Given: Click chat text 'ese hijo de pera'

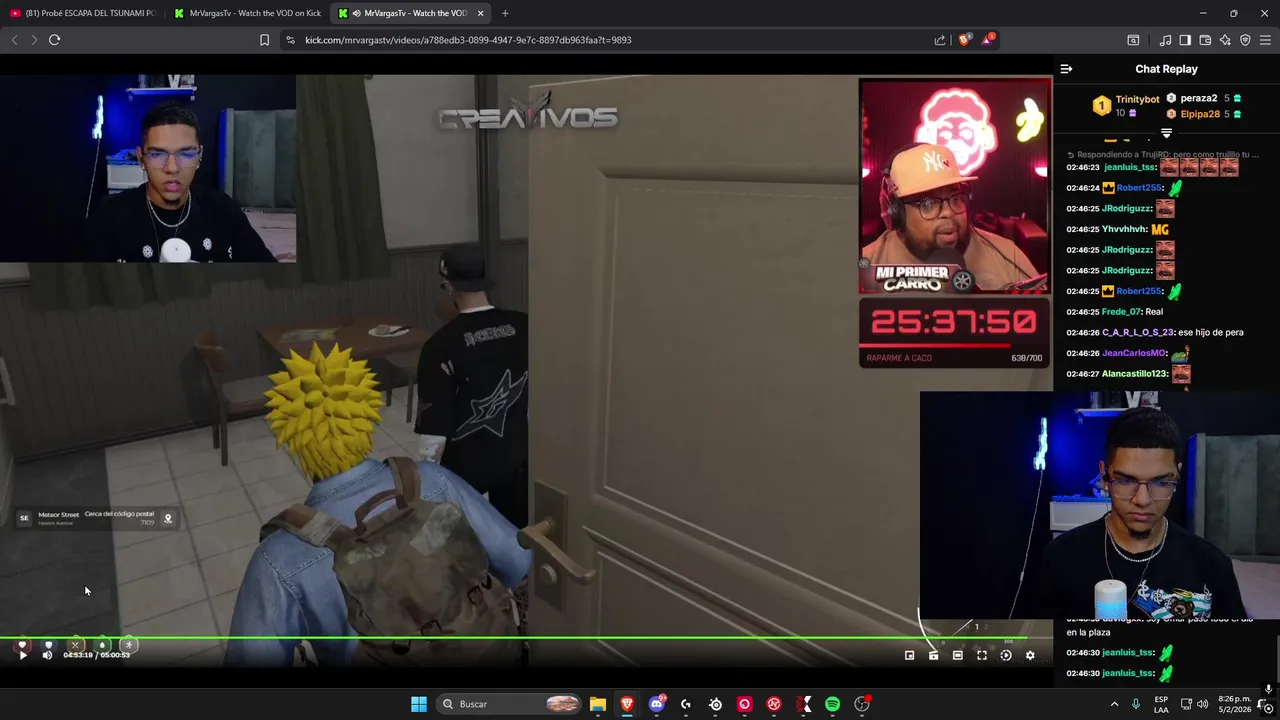Looking at the screenshot, I should 1211,332.
